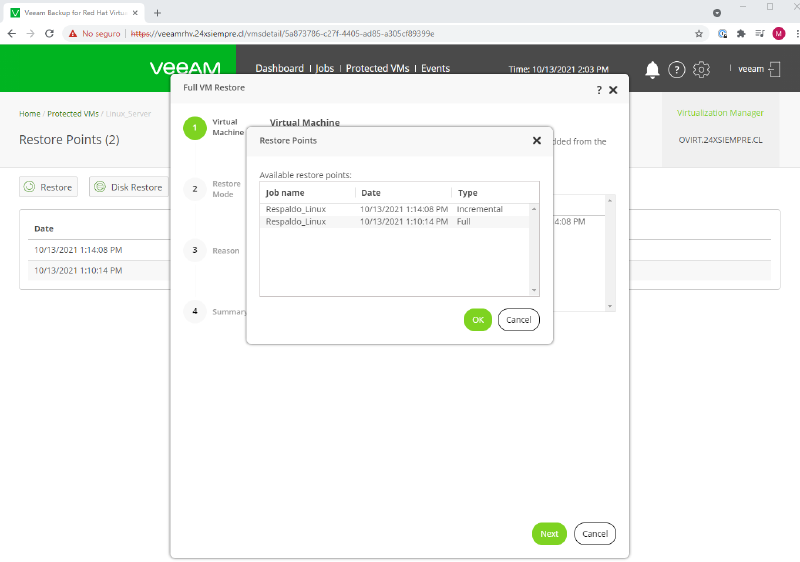Go back in browser history
This screenshot has height=562, width=800.
pyautogui.click(x=12, y=34)
